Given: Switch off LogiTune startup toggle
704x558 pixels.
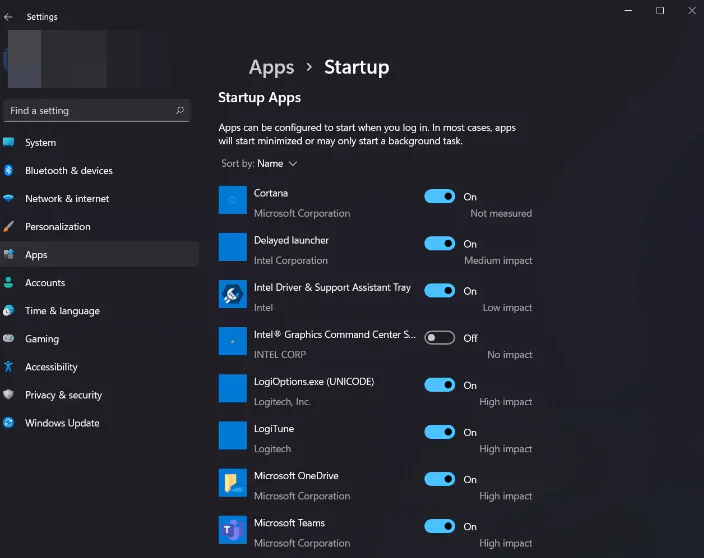Looking at the screenshot, I should click(439, 432).
